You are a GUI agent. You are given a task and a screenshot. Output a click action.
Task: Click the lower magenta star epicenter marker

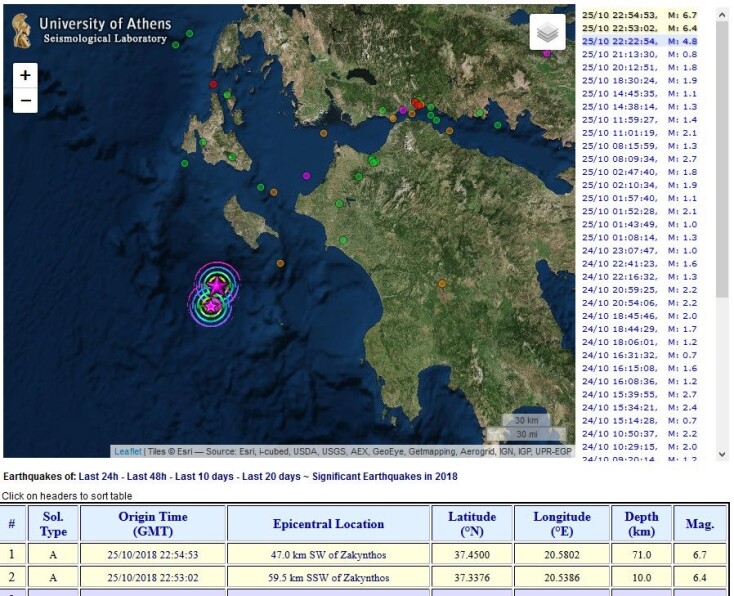[x=212, y=305]
